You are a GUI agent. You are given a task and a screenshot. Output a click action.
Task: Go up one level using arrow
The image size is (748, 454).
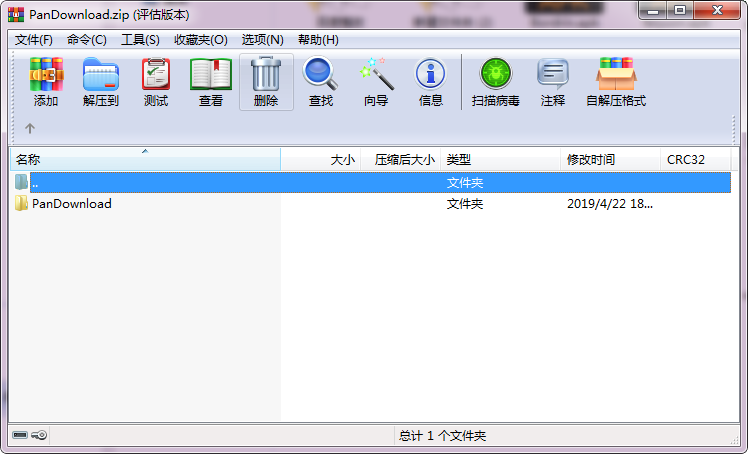(30, 128)
